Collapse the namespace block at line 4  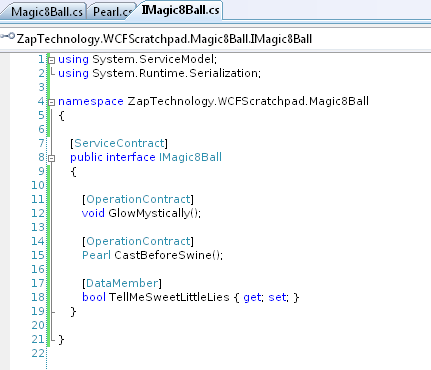[51, 102]
